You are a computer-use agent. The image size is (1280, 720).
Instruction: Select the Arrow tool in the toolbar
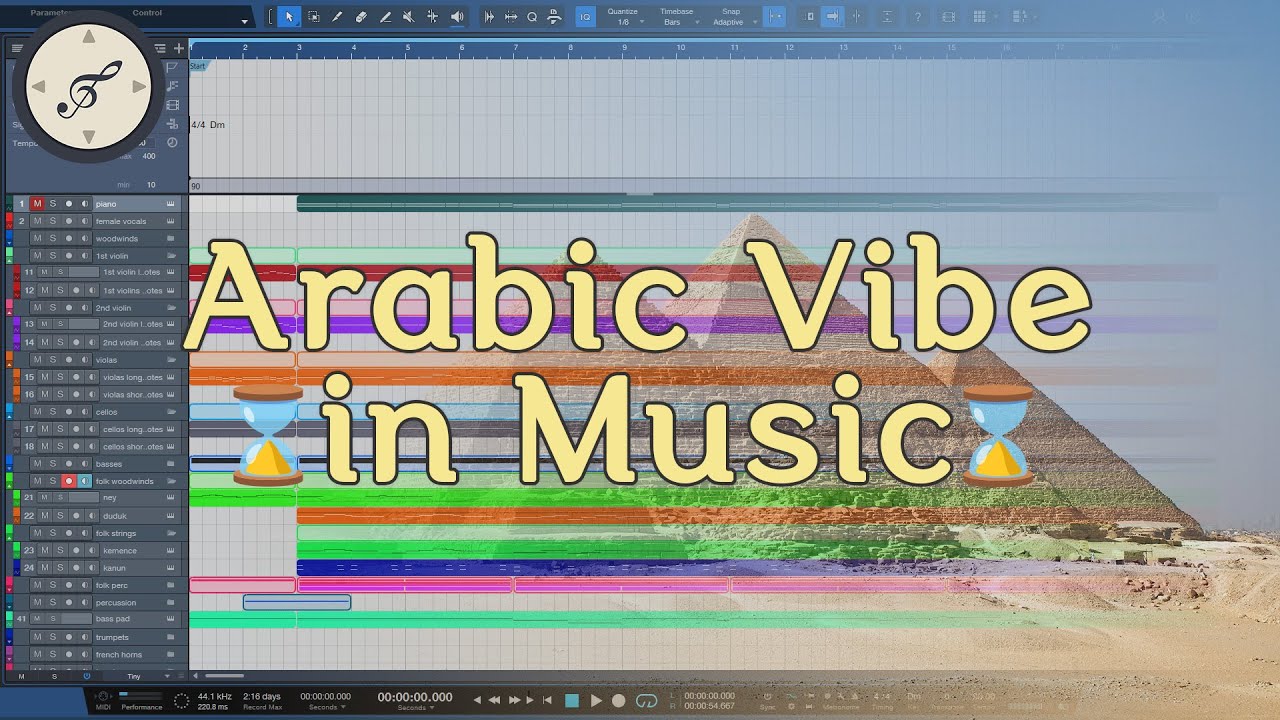coord(289,16)
